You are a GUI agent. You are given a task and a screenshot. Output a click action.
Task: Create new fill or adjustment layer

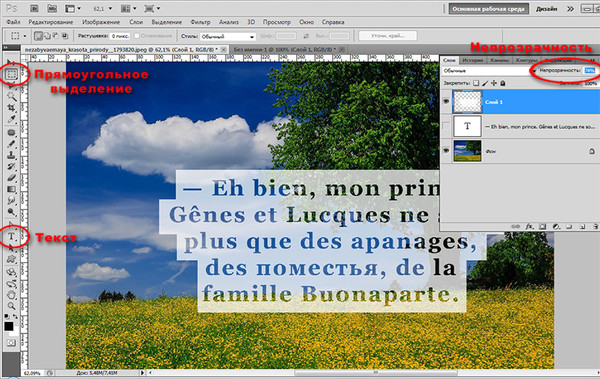point(556,227)
